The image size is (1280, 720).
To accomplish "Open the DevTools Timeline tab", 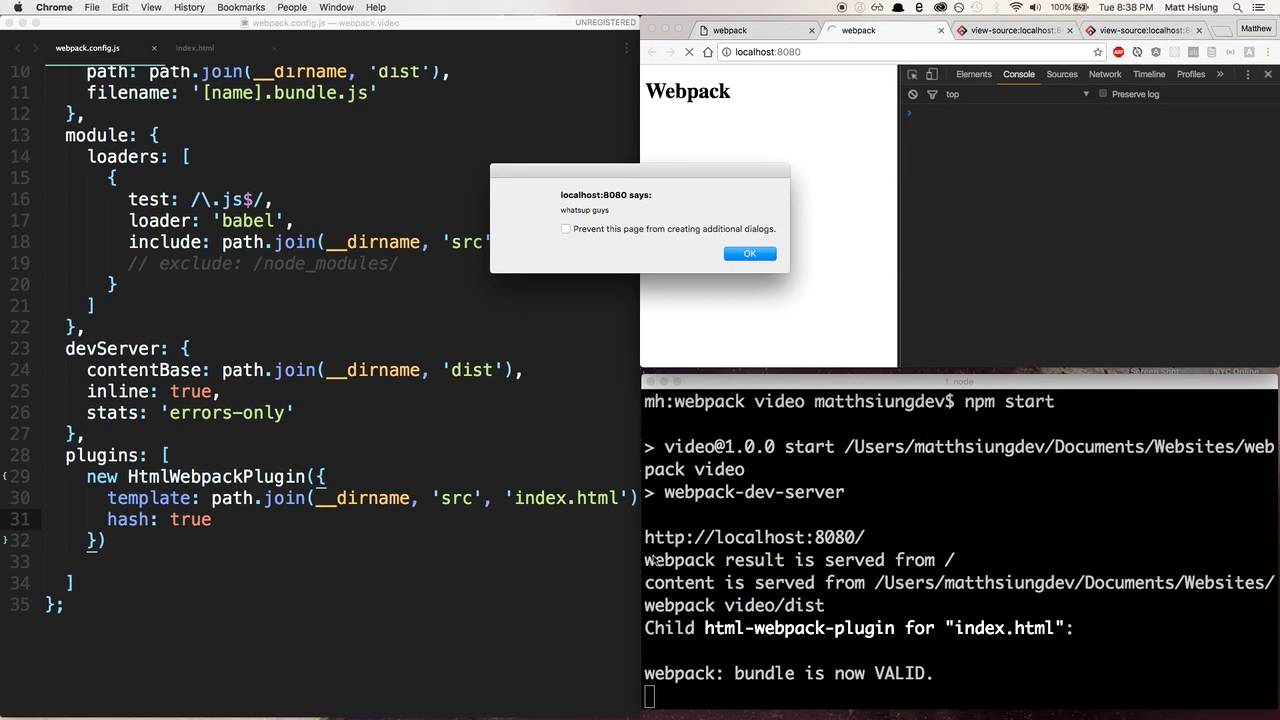I will pos(1149,74).
